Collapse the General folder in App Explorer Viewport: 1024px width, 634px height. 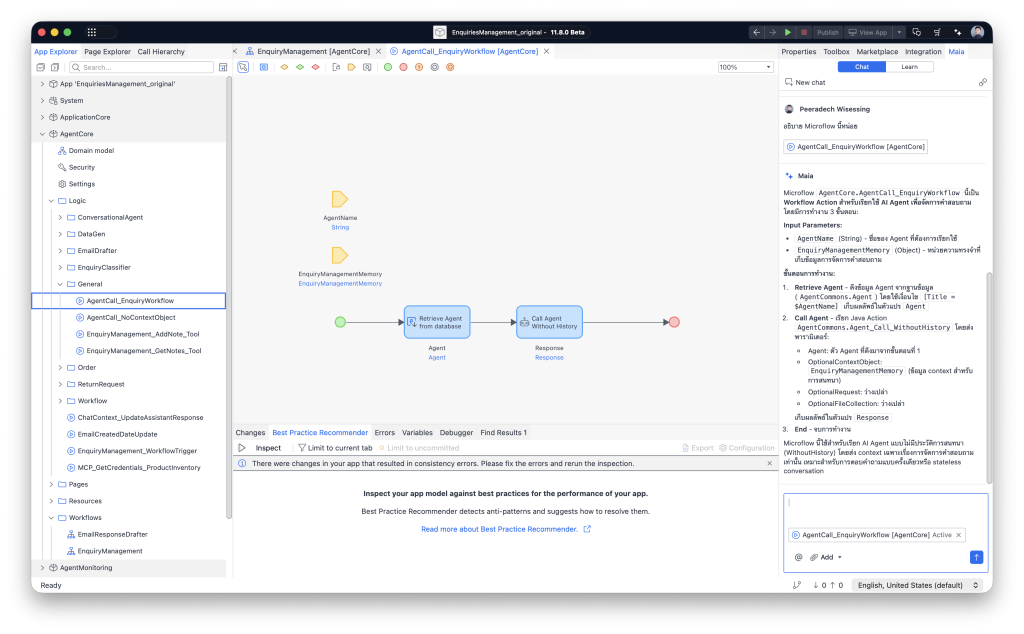60,284
